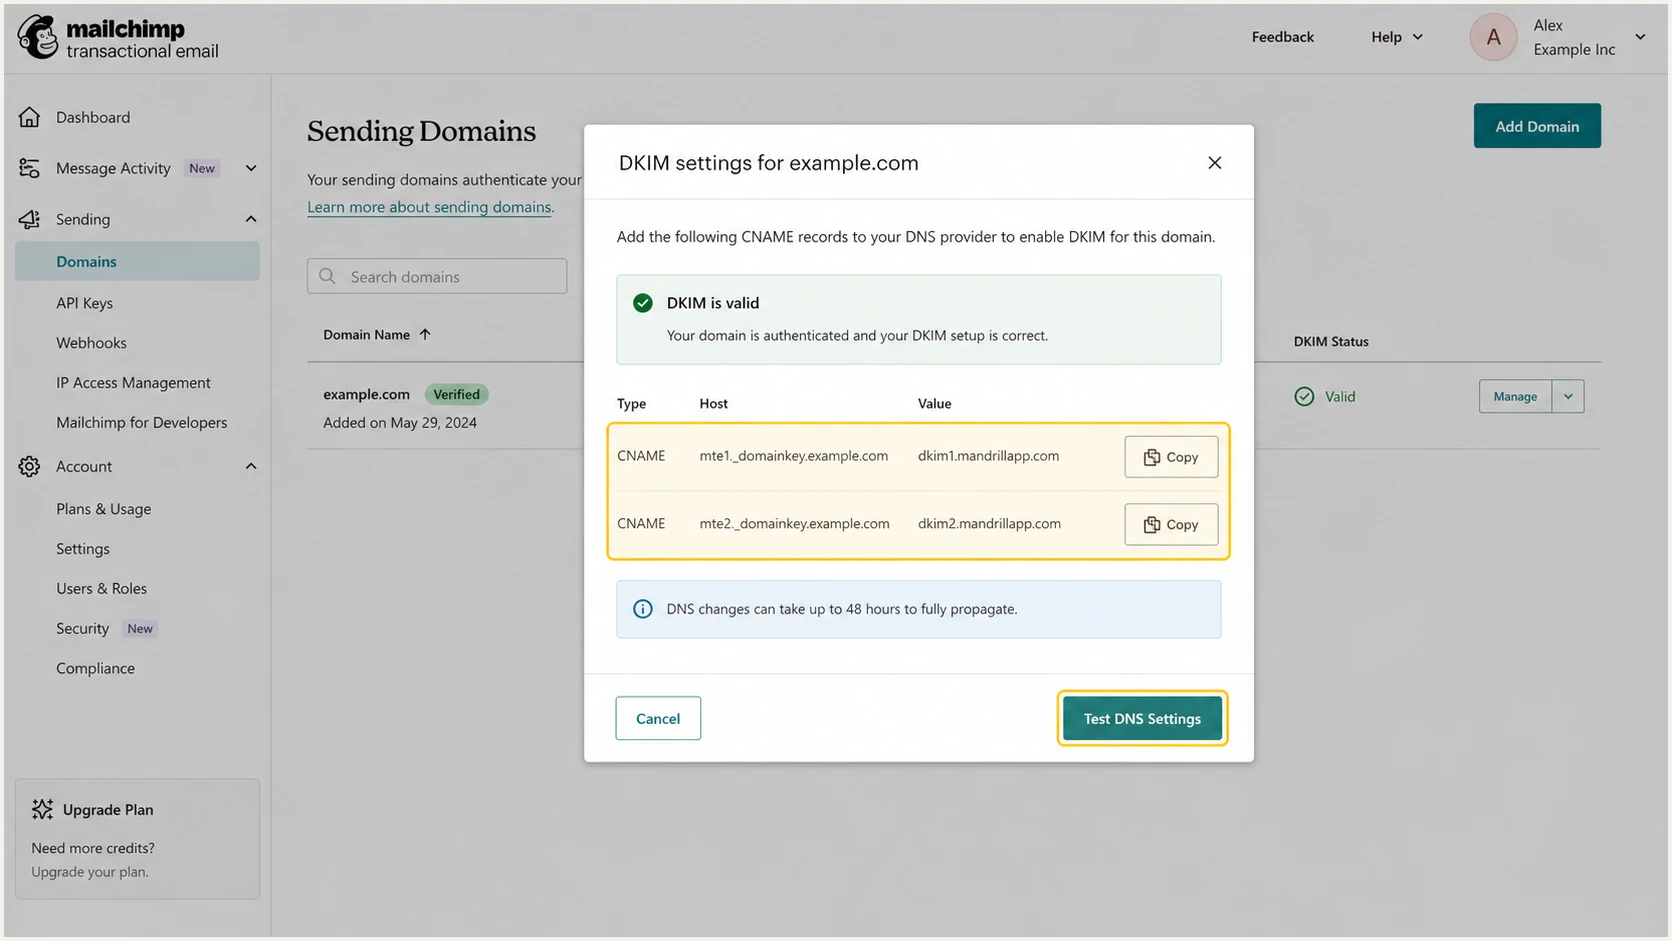This screenshot has width=1672, height=941.
Task: Collapse the Sending section chevron
Action: pos(251,219)
